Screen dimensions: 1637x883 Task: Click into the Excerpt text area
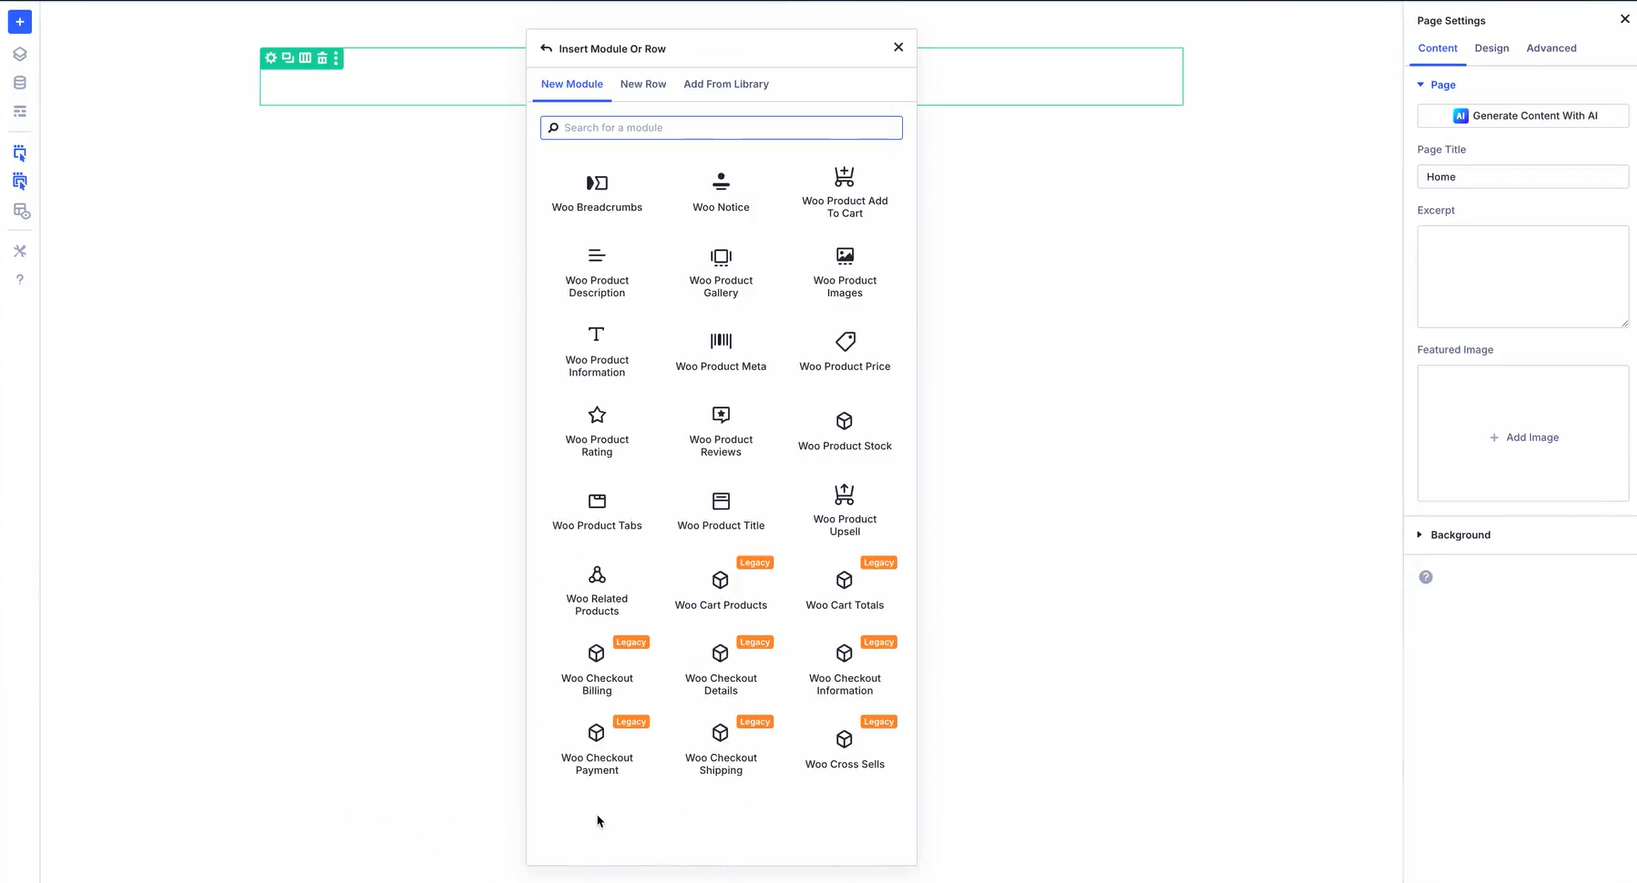[x=1523, y=276]
